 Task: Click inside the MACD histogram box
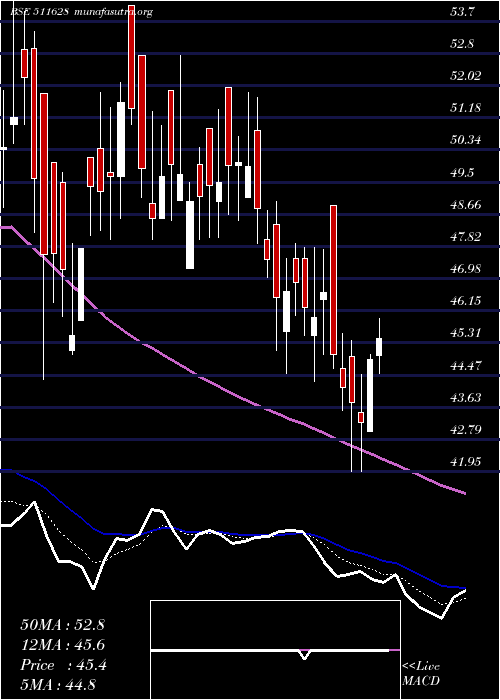pos(275,650)
